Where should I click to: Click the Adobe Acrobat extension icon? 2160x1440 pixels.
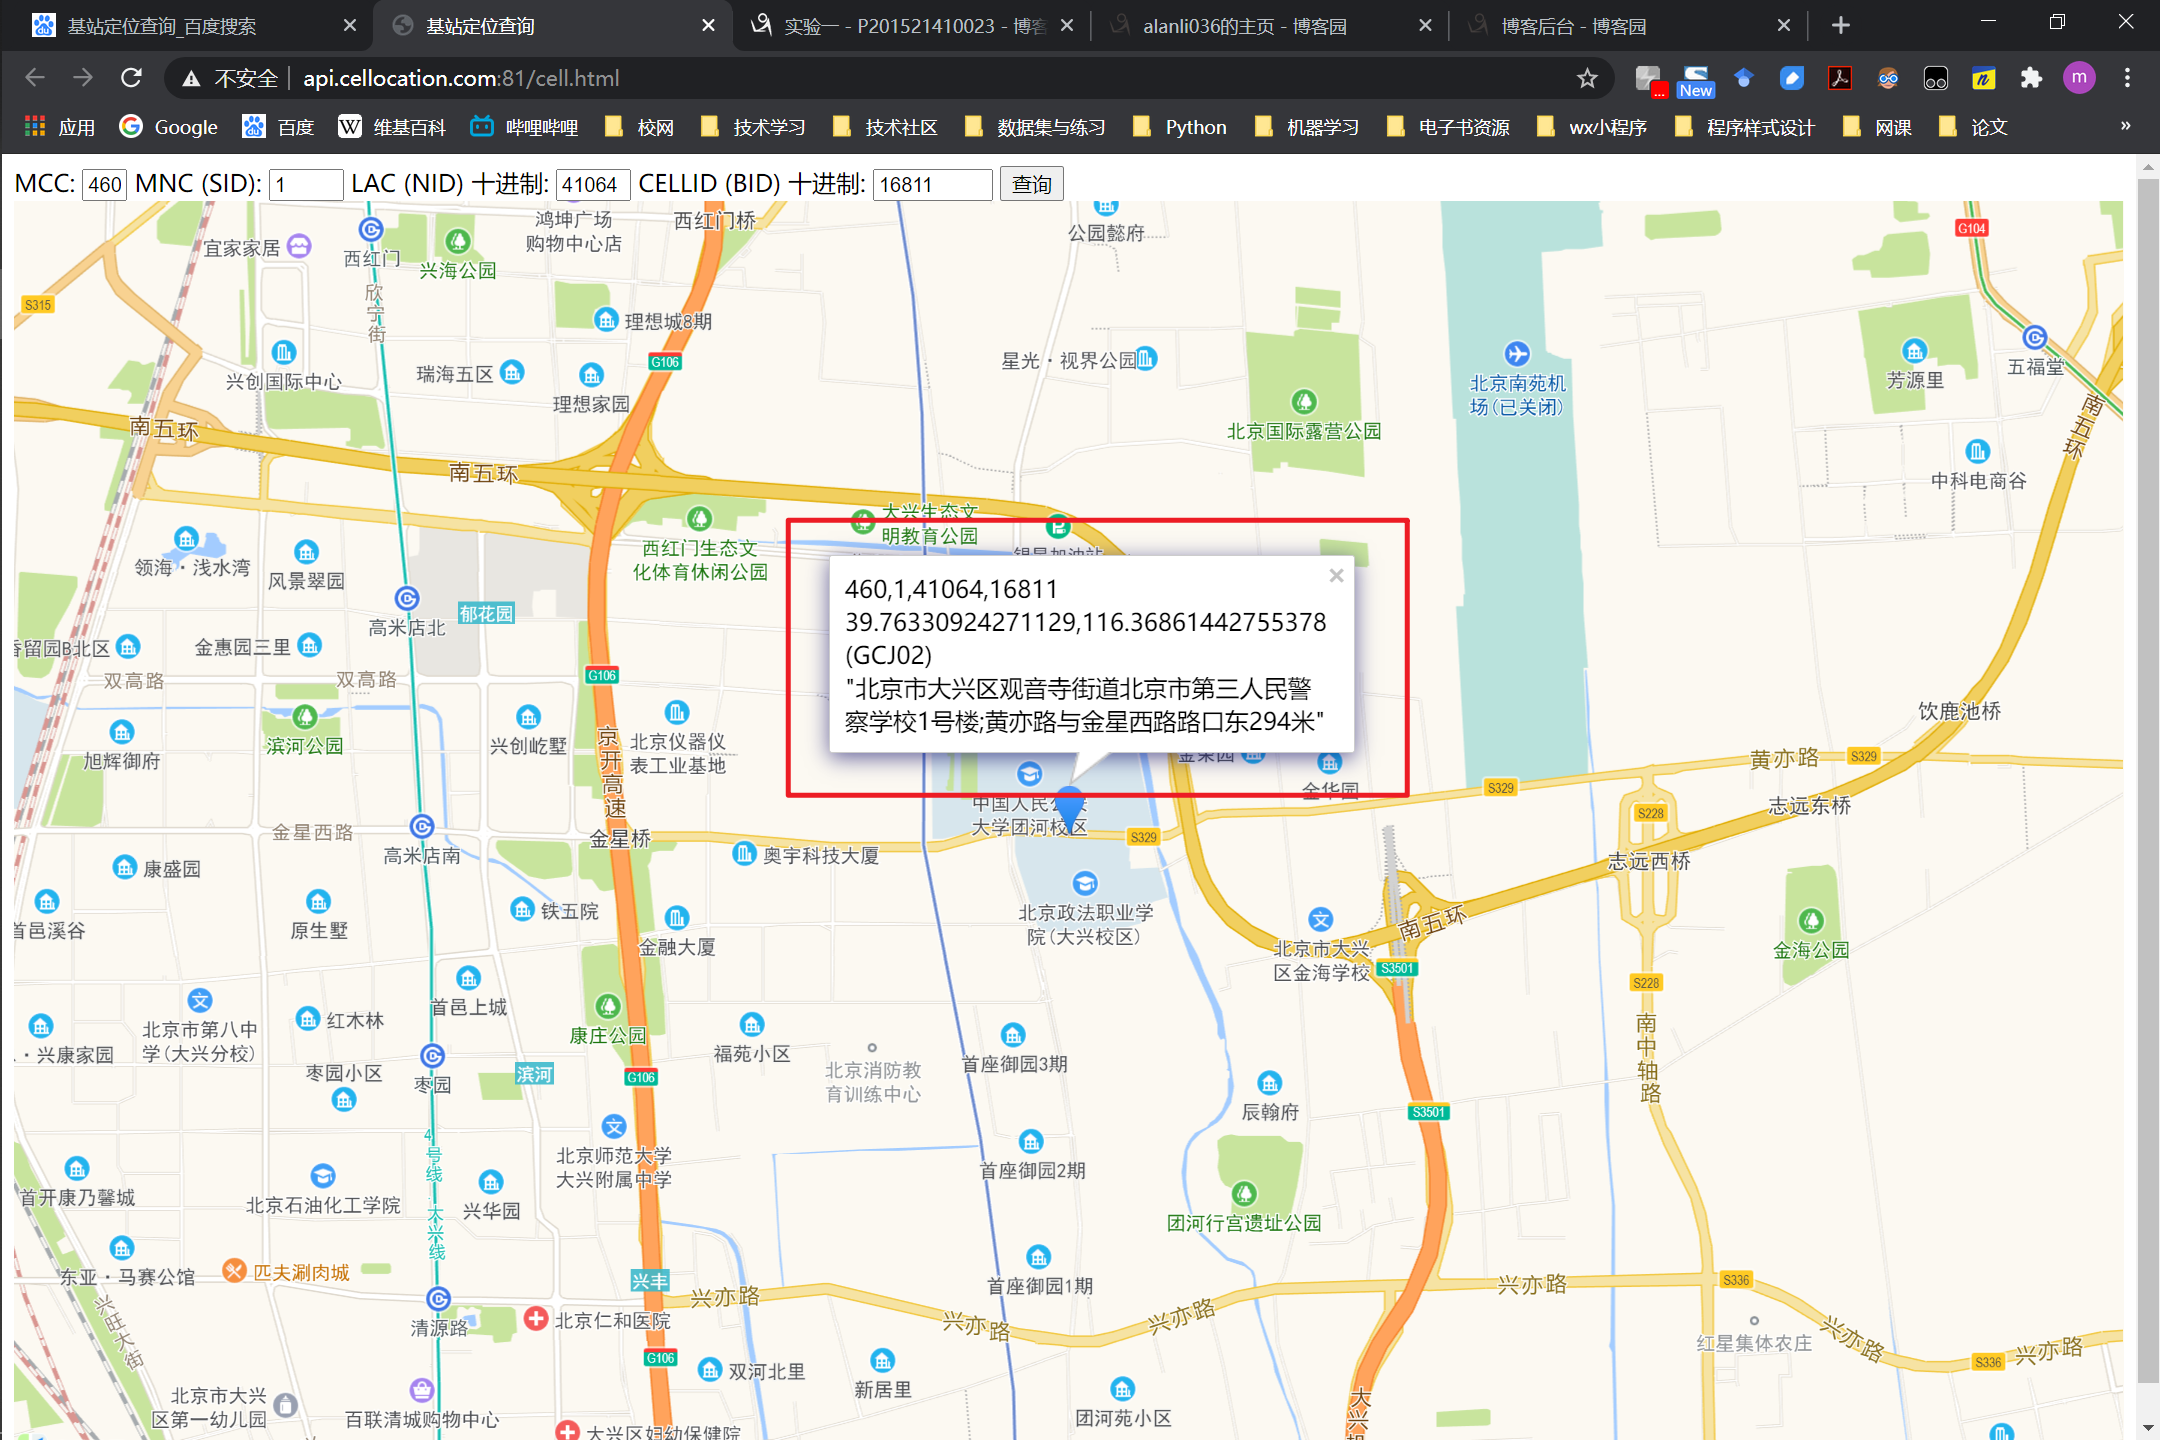(1839, 78)
